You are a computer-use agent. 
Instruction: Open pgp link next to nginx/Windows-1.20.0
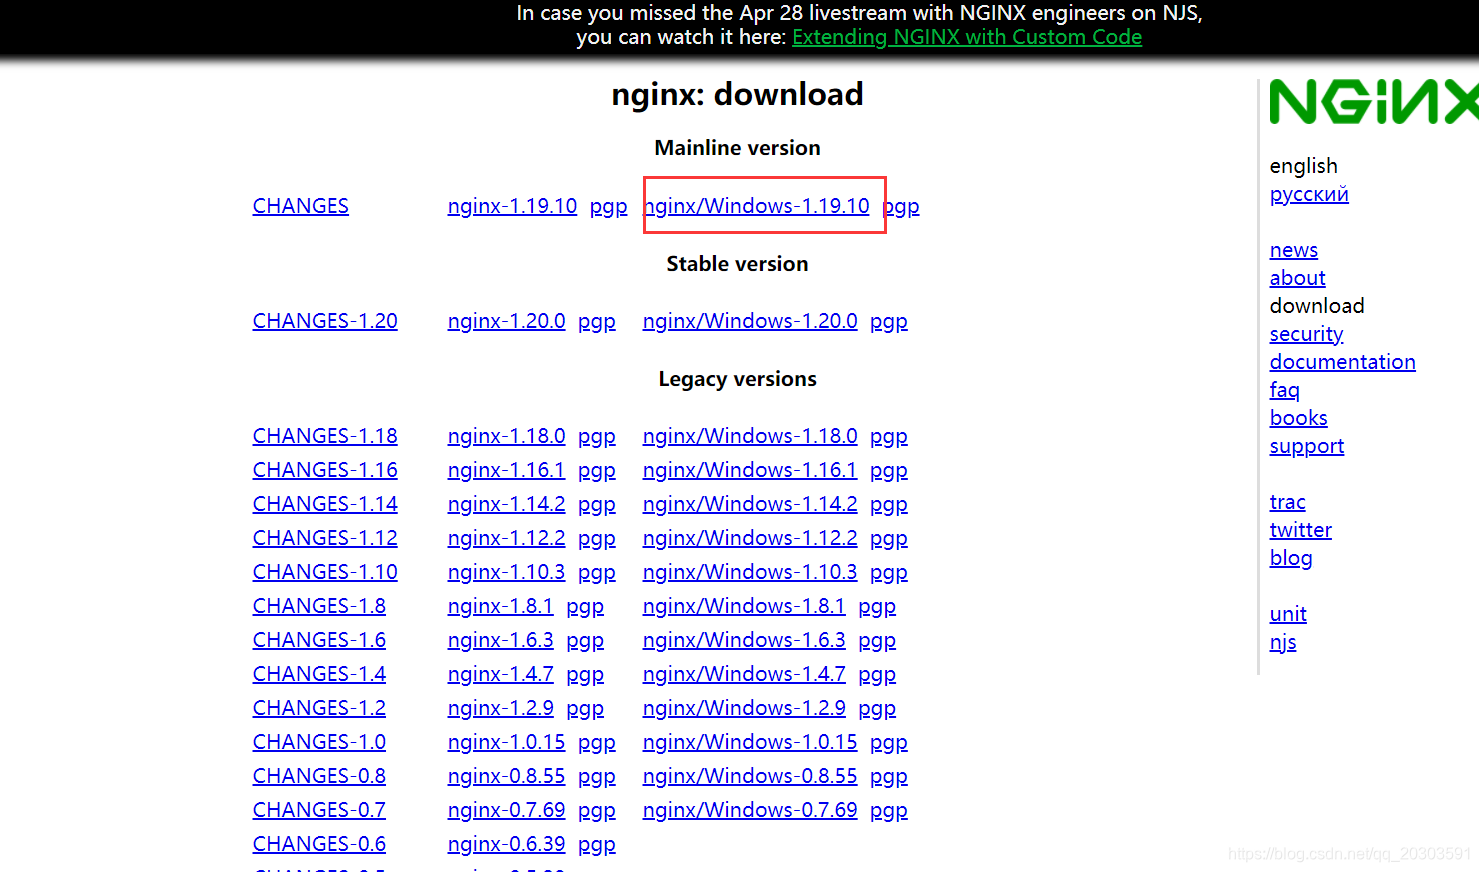[x=889, y=322]
